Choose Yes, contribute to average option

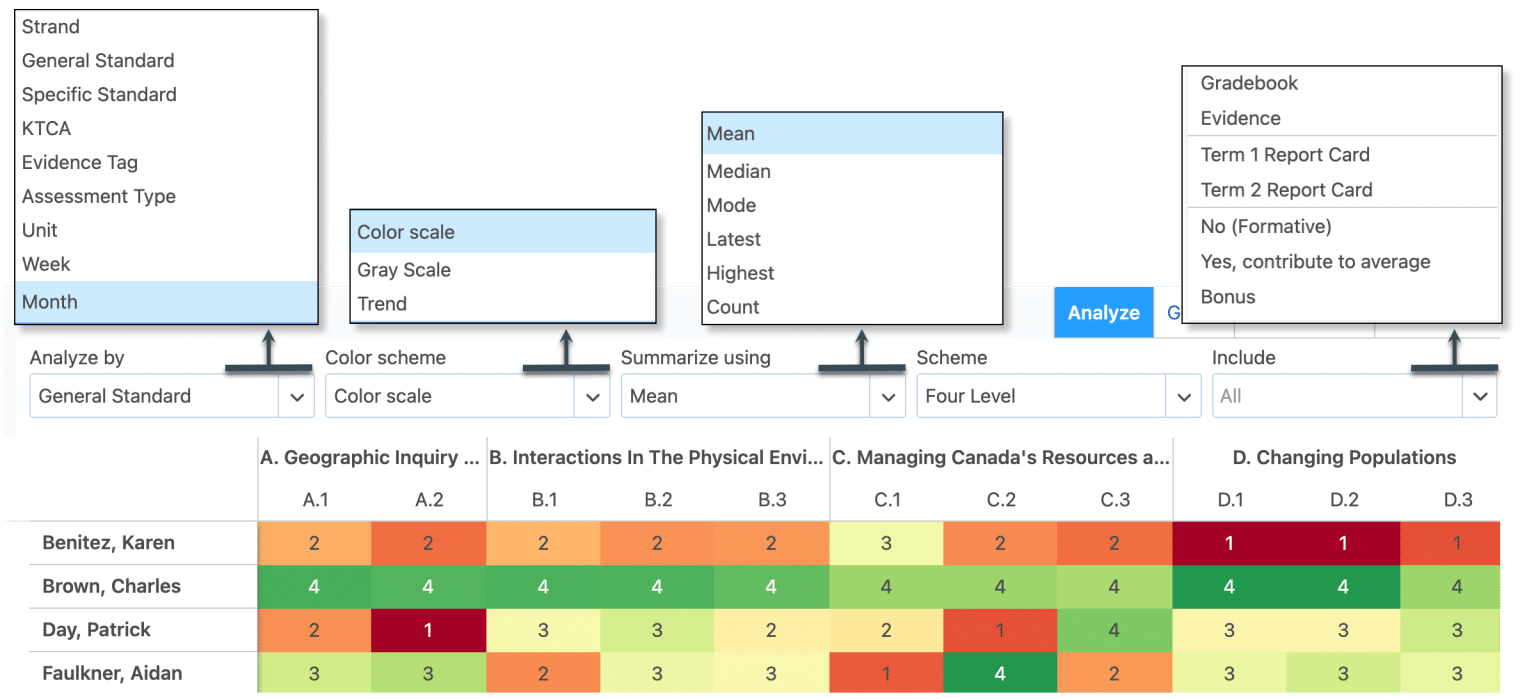click(1315, 262)
